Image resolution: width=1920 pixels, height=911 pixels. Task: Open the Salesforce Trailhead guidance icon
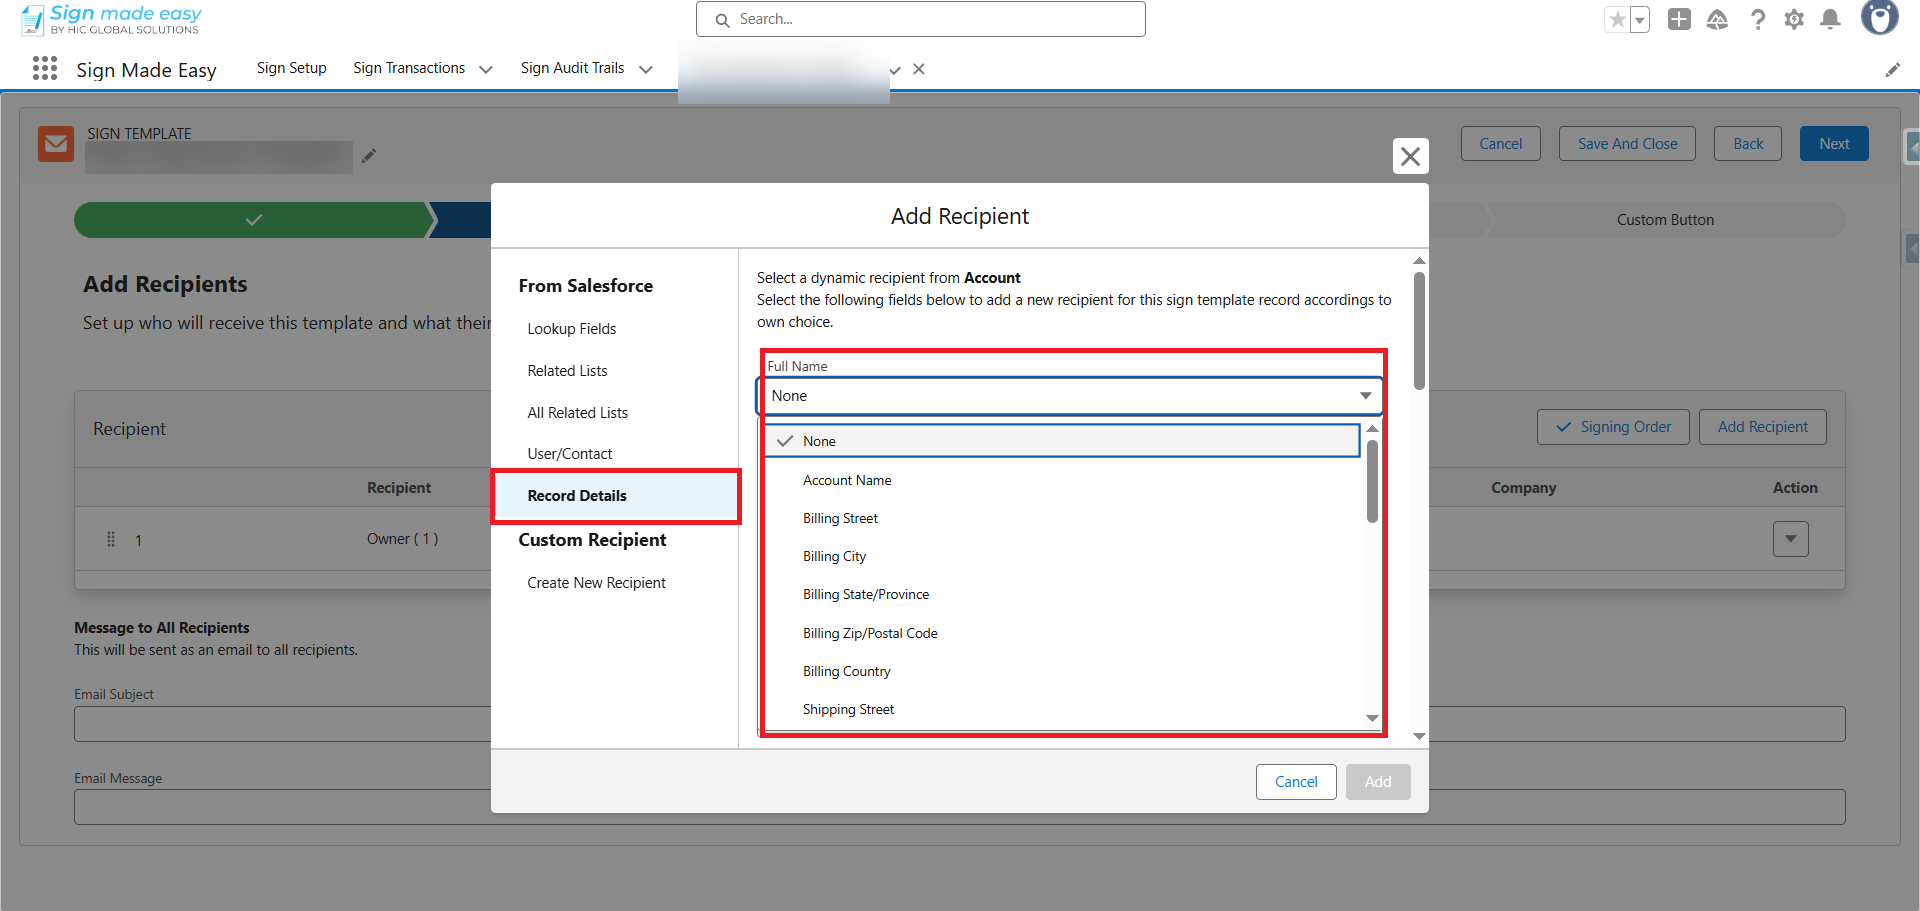click(x=1717, y=19)
